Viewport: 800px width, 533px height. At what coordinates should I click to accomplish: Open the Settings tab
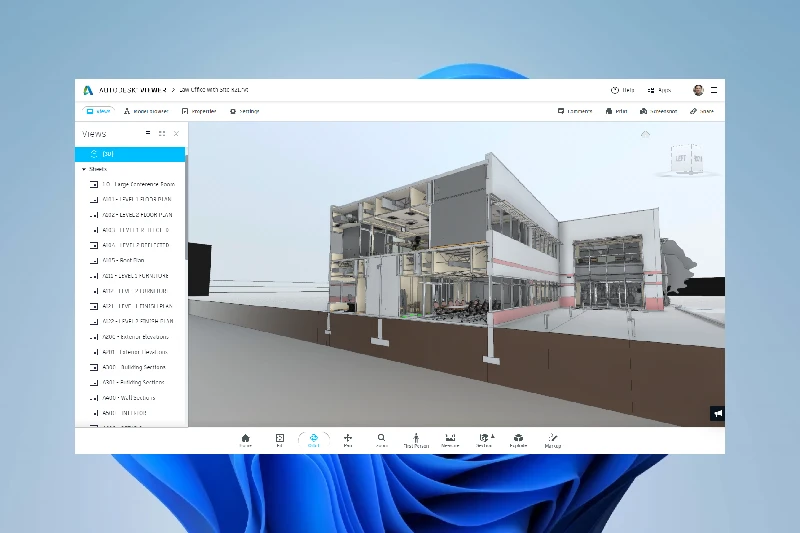244,111
